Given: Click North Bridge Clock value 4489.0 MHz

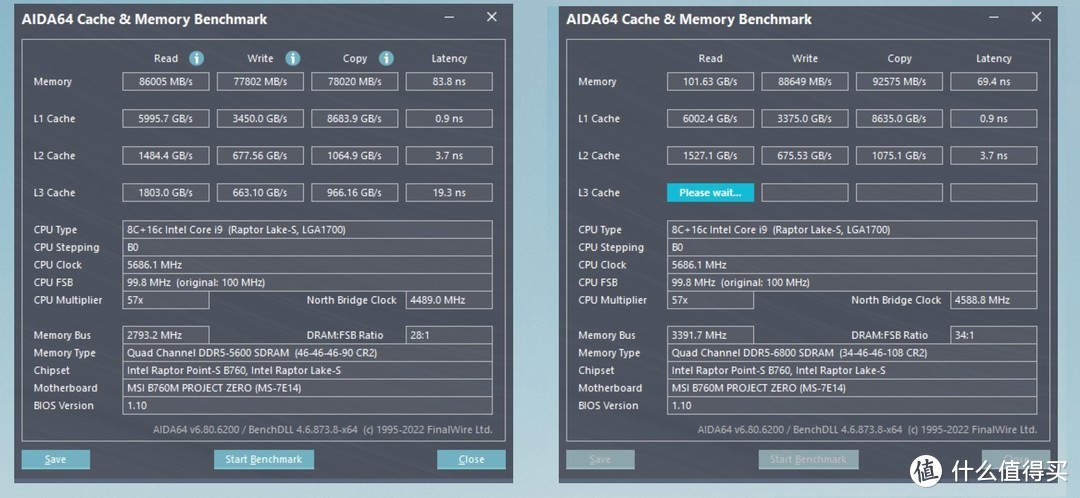Looking at the screenshot, I should [449, 300].
